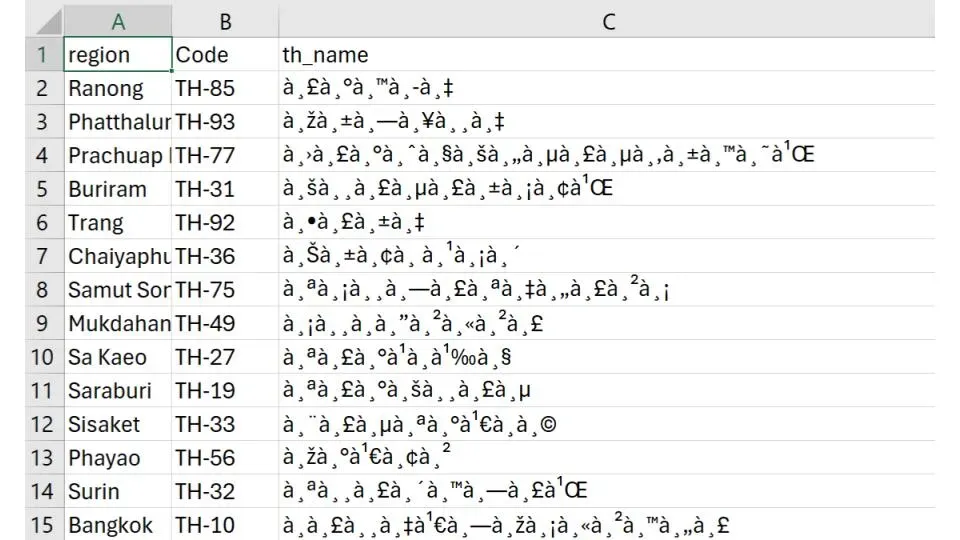This screenshot has height=540, width=960.
Task: Click the 'Code' header cell
Action: coord(225,54)
